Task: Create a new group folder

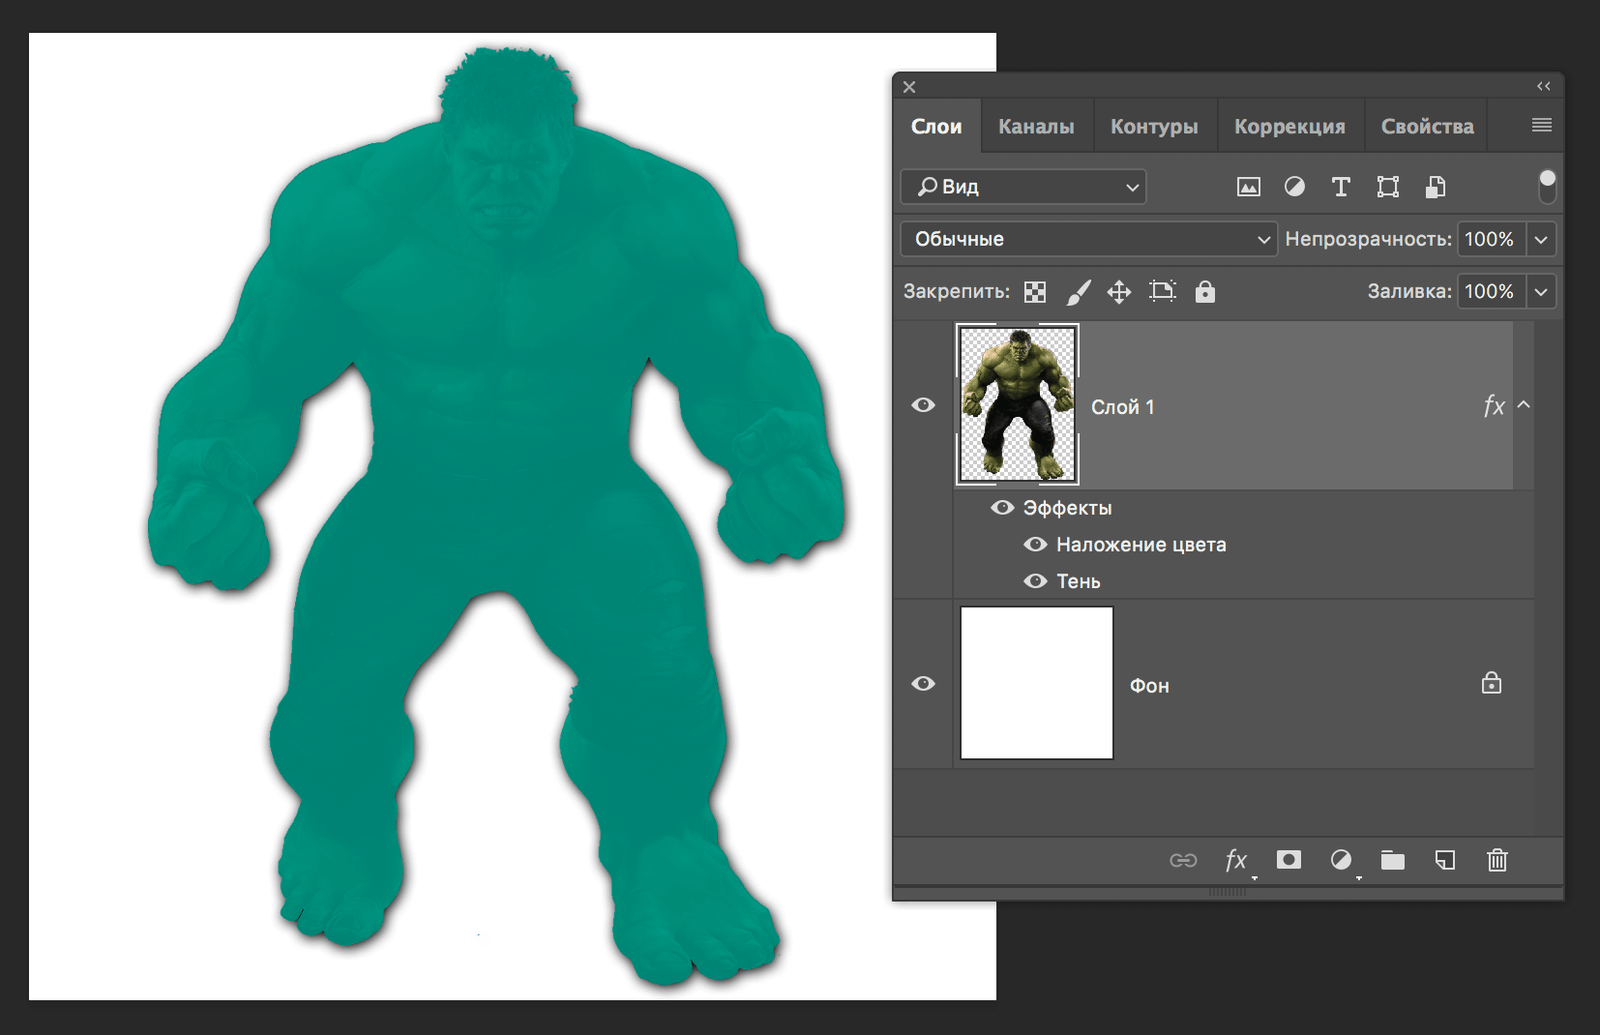Action: click(1392, 860)
